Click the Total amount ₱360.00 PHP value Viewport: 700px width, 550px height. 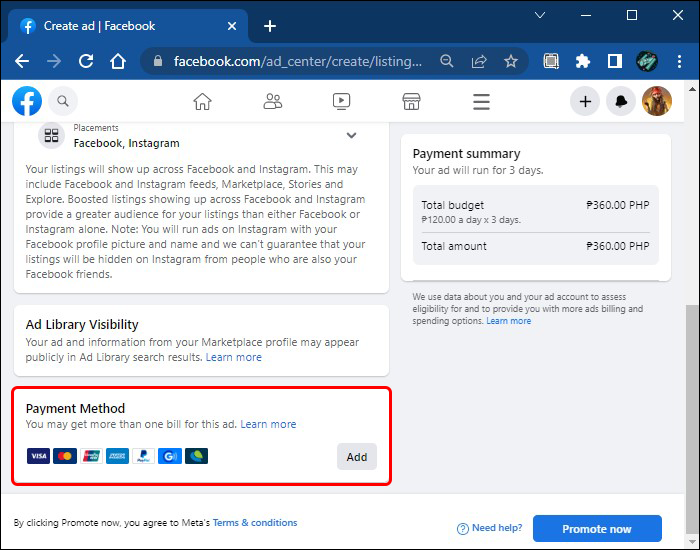[617, 246]
